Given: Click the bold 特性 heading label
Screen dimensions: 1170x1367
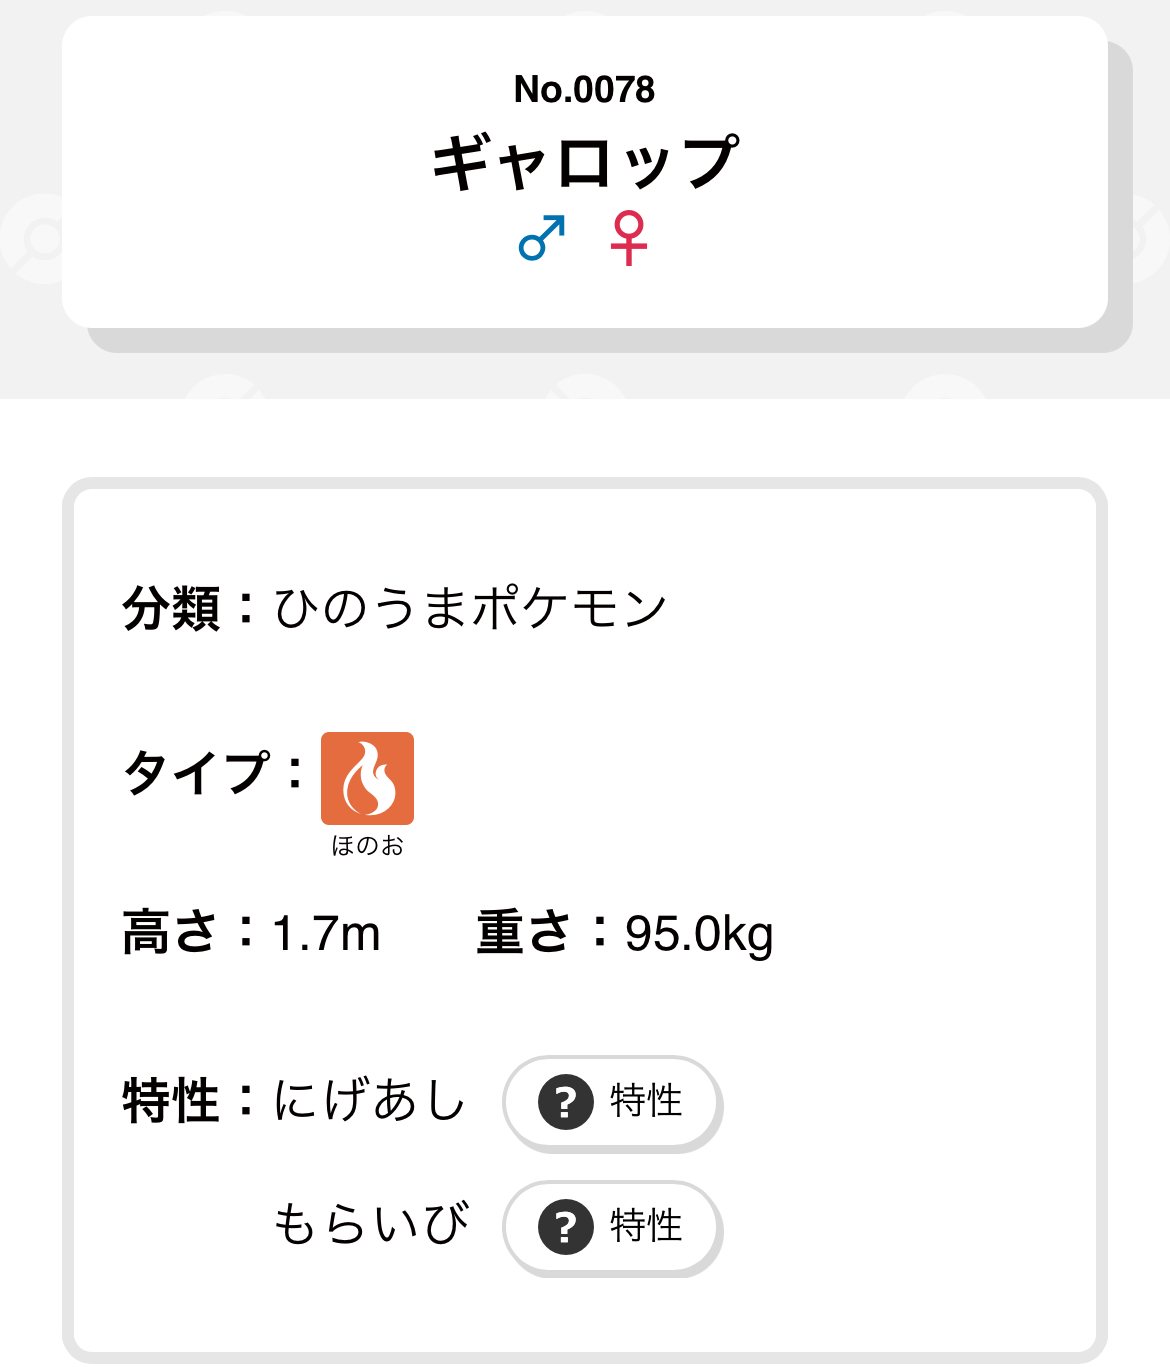Looking at the screenshot, I should tap(171, 1101).
